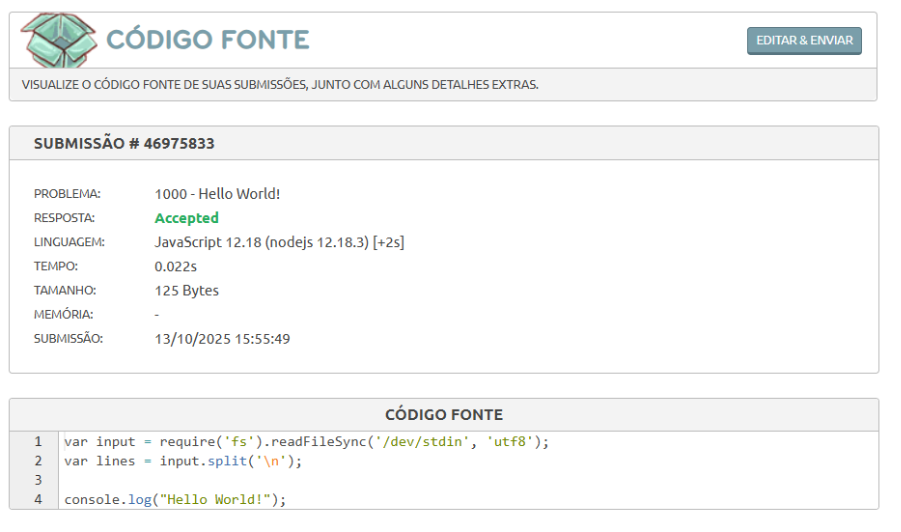Click the CÓDIGO FONTE page title
This screenshot has width=901, height=532.
[207, 40]
